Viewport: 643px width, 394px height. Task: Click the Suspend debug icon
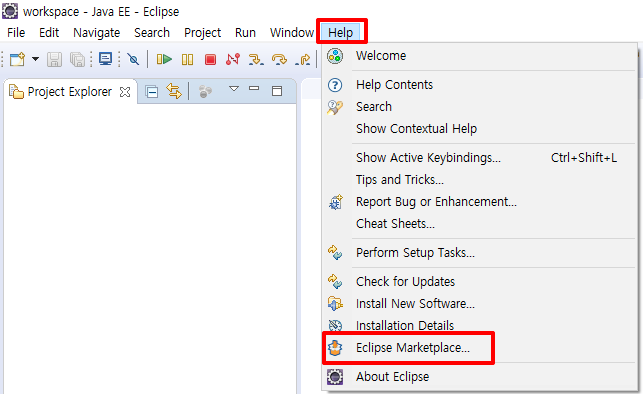pos(187,60)
